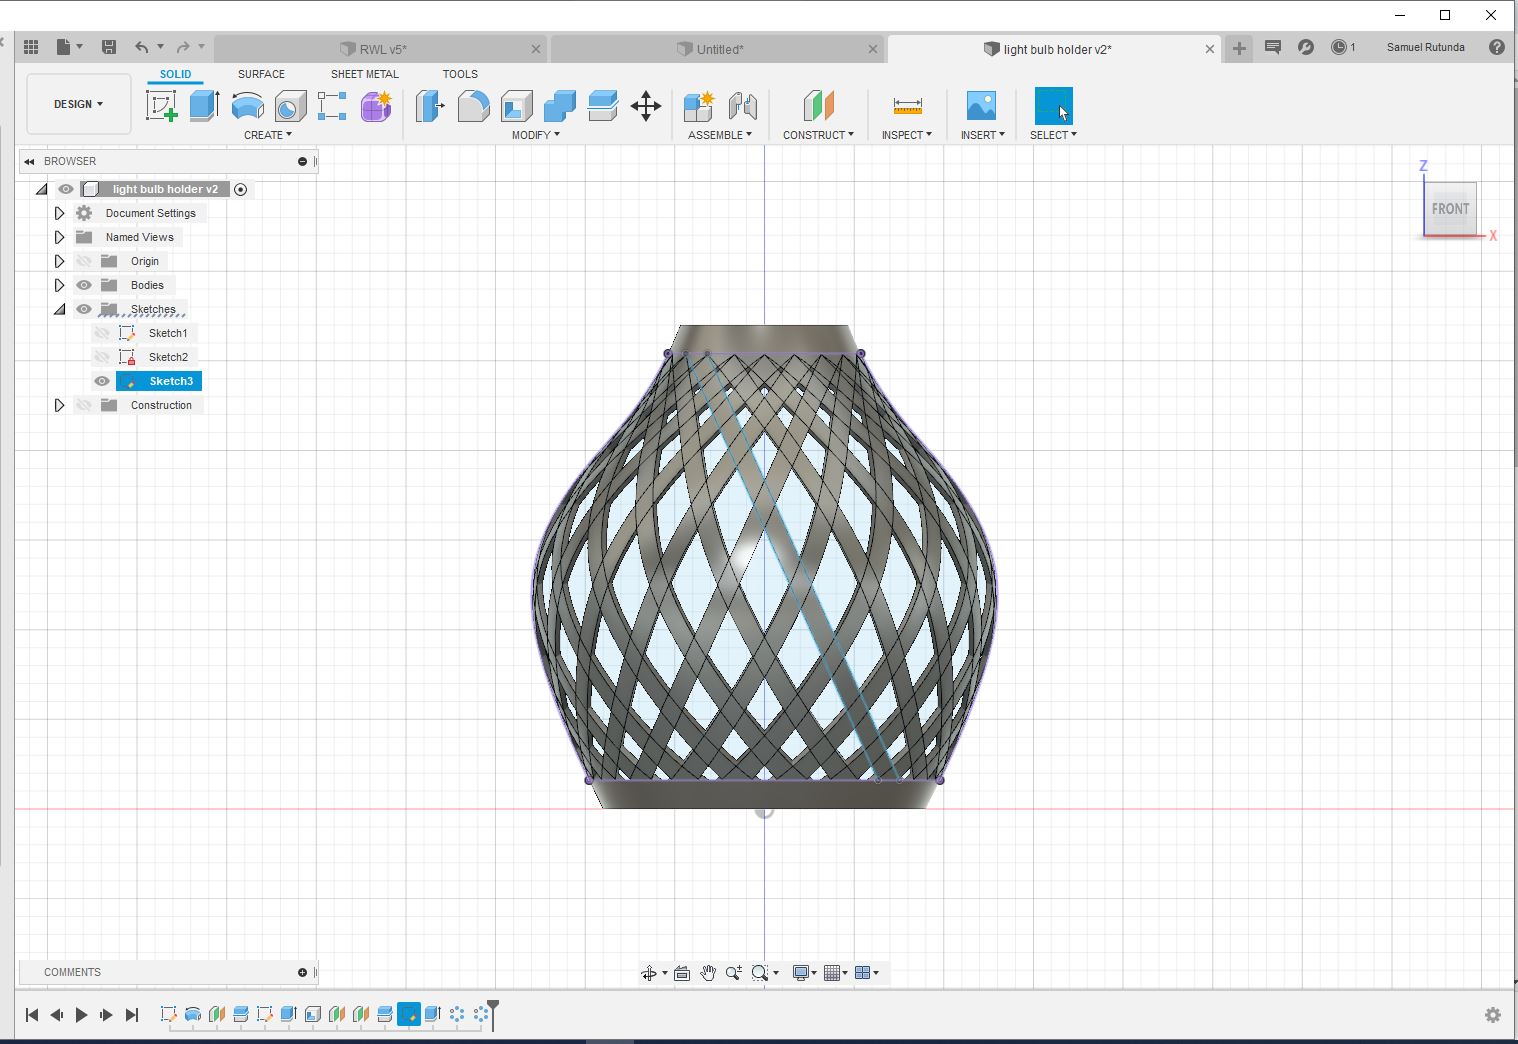Click the FRONT face of the ViewCube
Image resolution: width=1518 pixels, height=1044 pixels.
1450,209
